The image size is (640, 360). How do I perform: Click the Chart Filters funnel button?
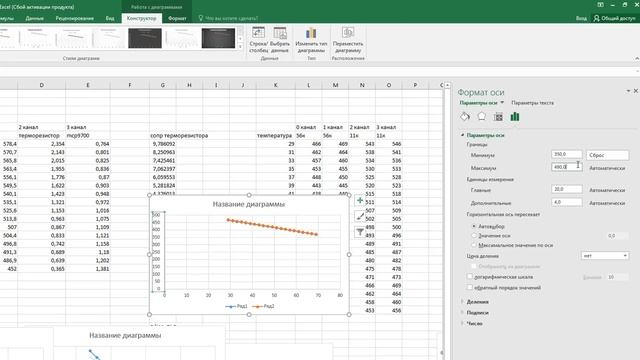click(x=360, y=232)
